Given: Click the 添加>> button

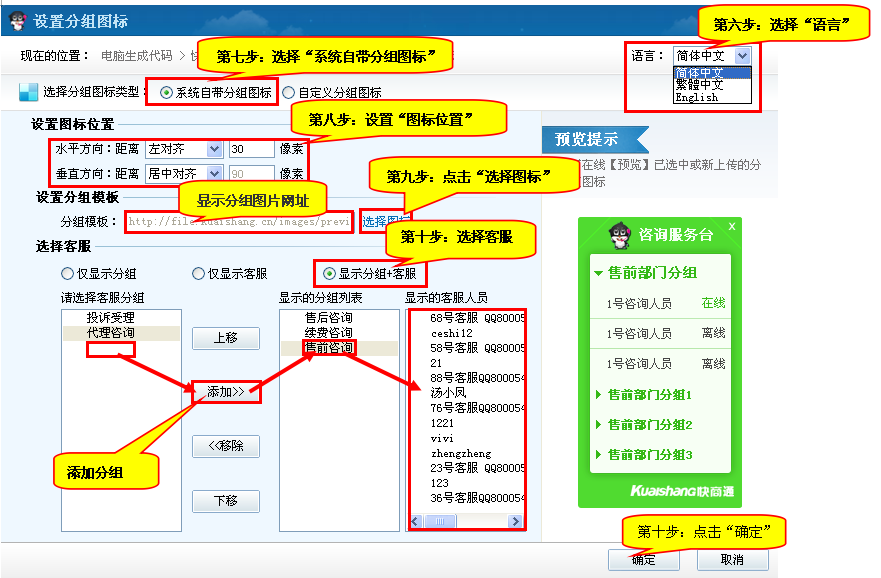Looking at the screenshot, I should click(x=226, y=392).
